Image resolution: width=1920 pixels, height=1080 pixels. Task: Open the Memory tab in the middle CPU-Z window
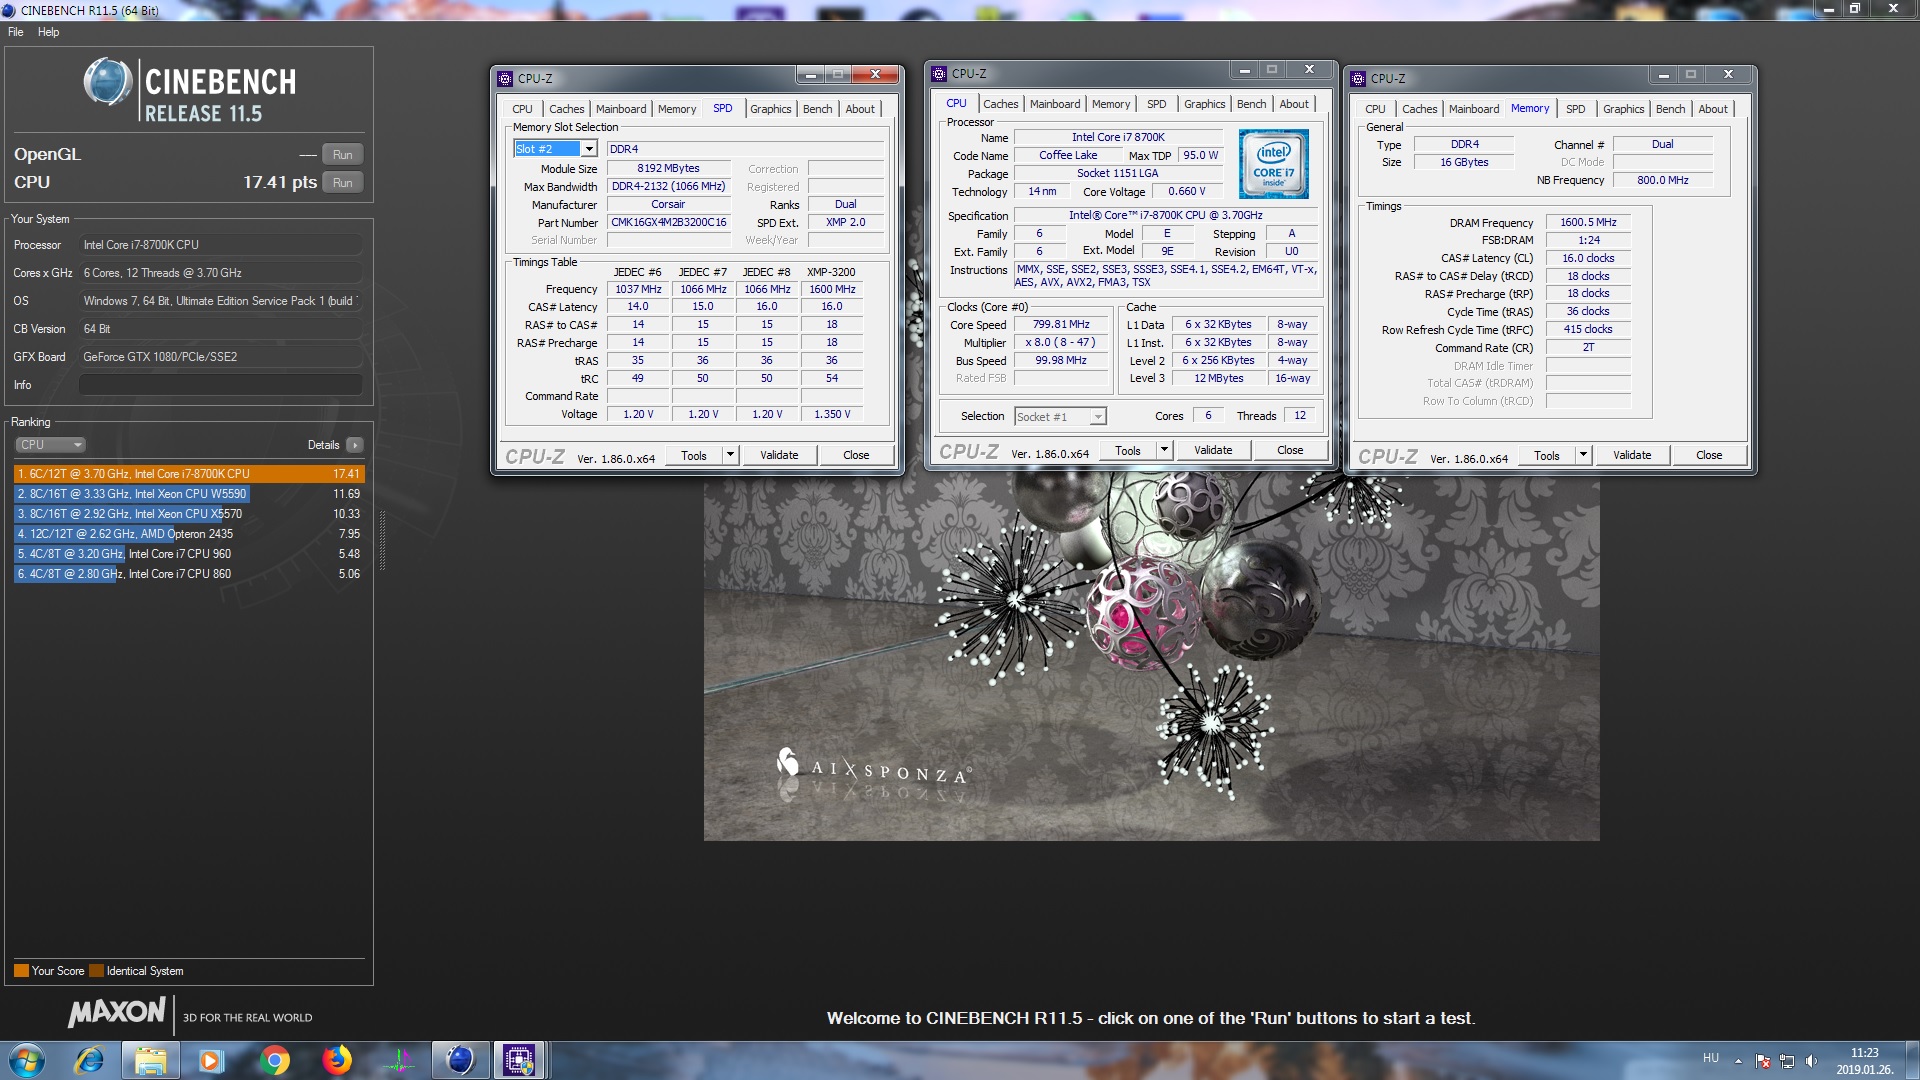1111,104
